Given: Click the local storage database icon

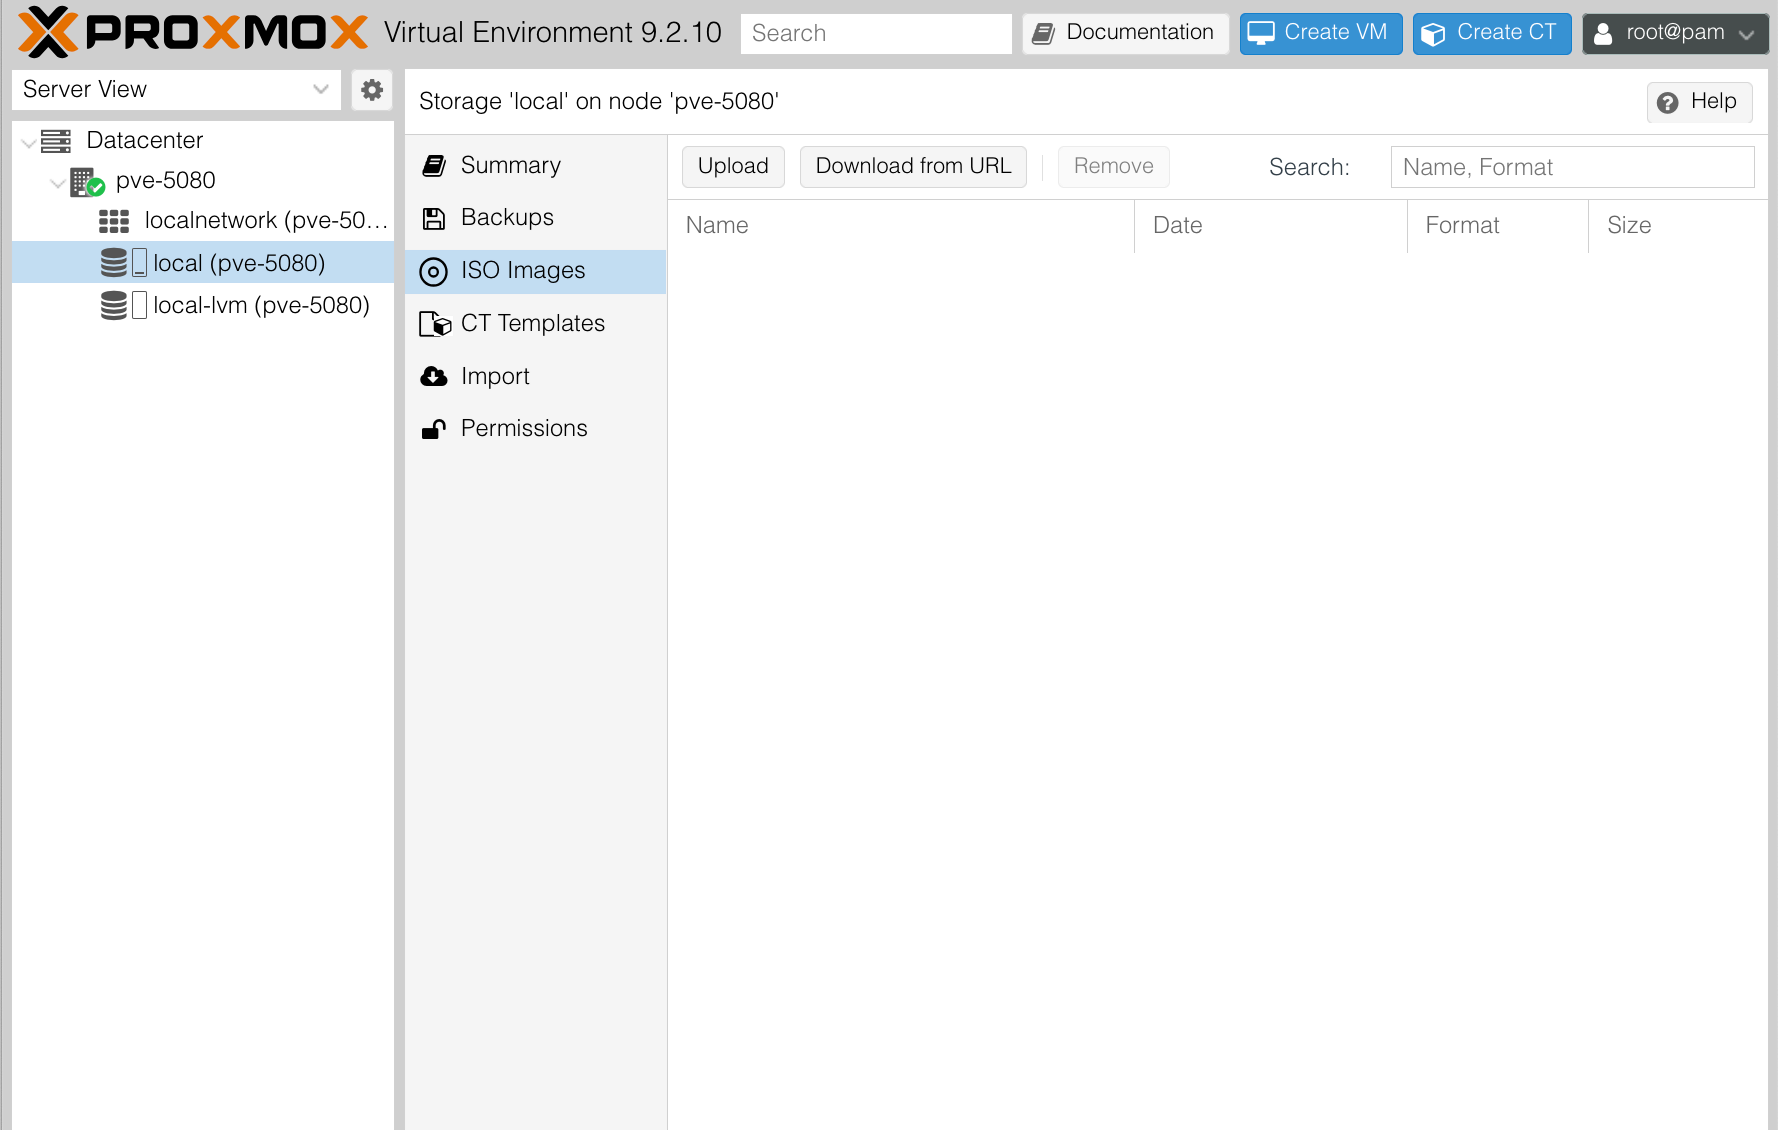Looking at the screenshot, I should [114, 263].
